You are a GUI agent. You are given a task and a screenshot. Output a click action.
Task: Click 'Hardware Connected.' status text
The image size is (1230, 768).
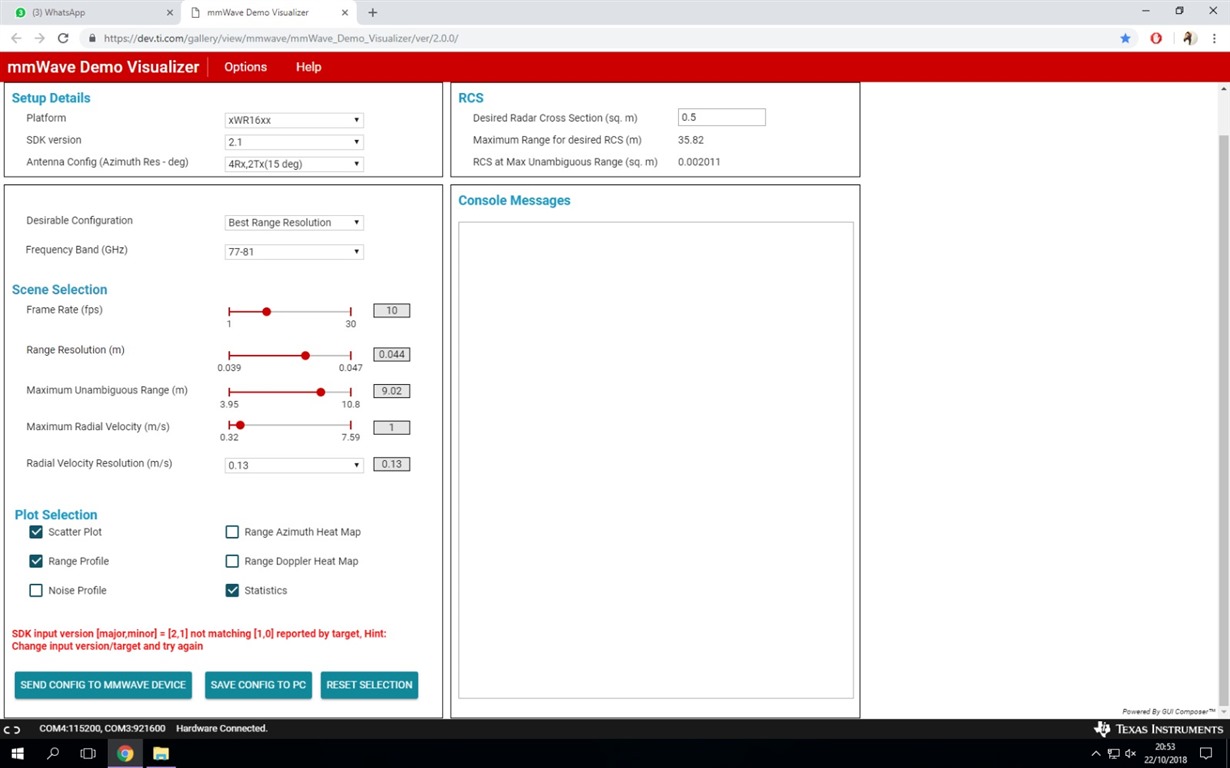coord(222,729)
